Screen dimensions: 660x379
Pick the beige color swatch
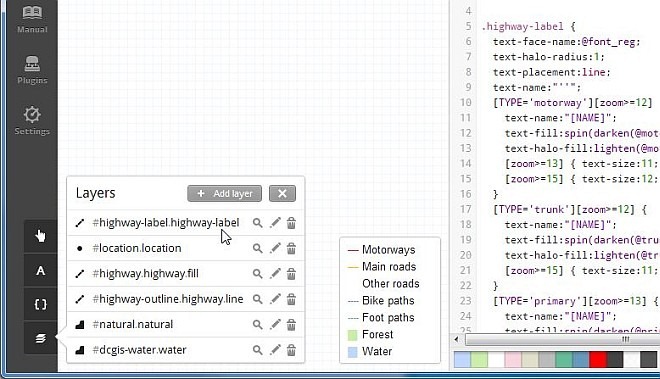530,360
